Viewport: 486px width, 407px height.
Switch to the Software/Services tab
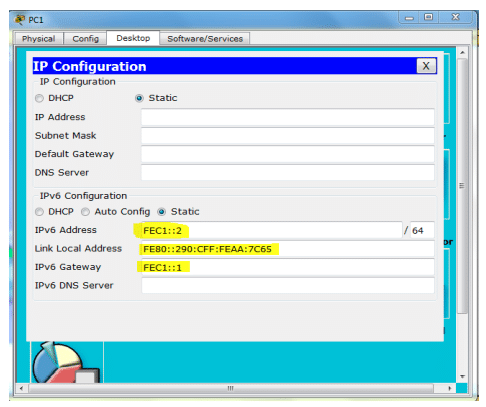(x=205, y=39)
